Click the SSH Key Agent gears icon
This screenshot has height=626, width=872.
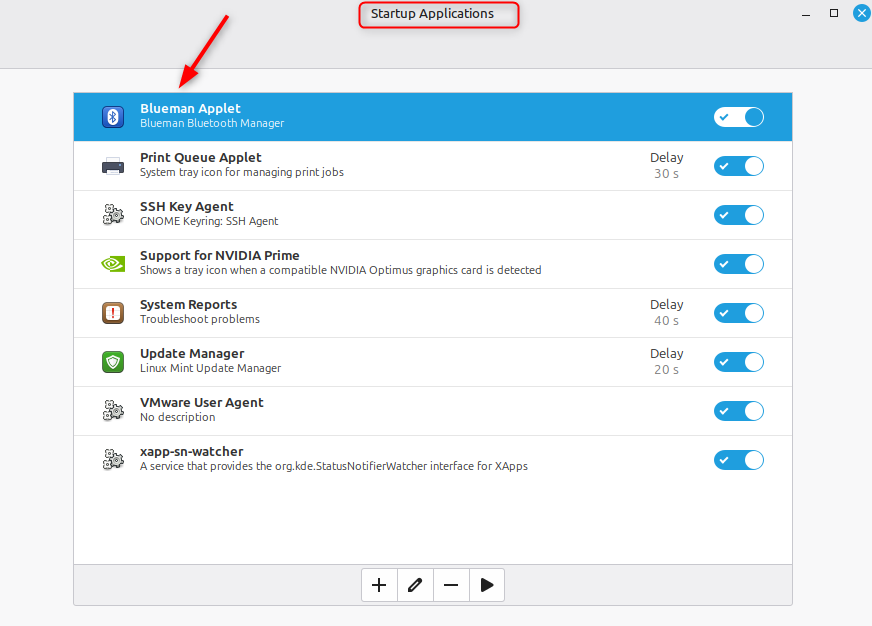pos(112,214)
